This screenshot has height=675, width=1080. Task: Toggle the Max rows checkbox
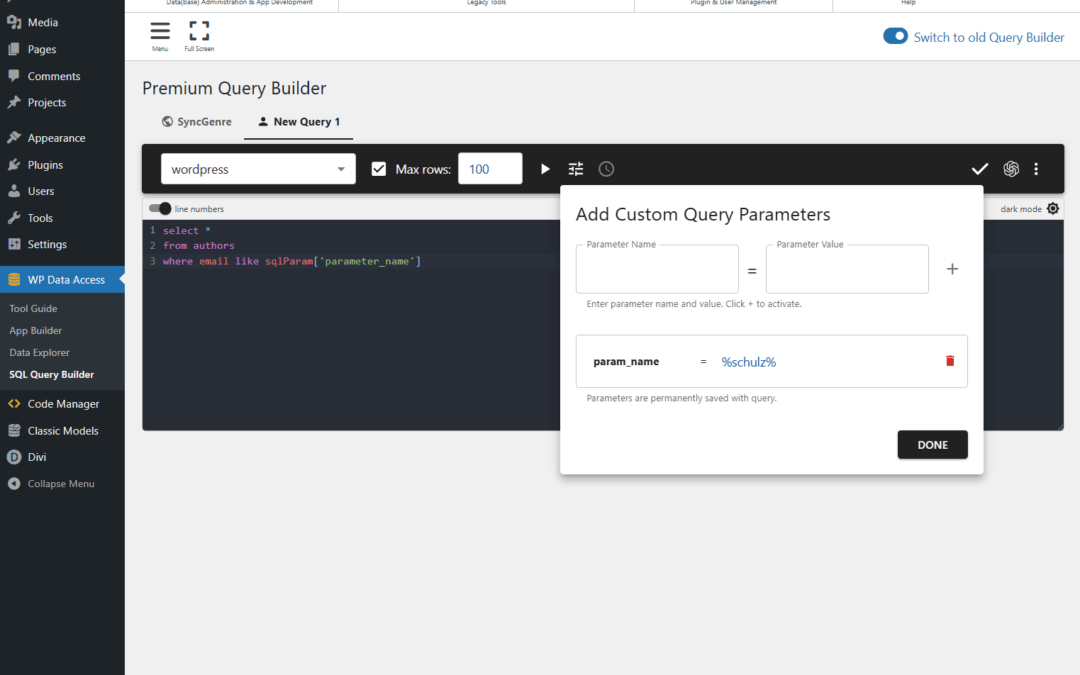coord(379,169)
